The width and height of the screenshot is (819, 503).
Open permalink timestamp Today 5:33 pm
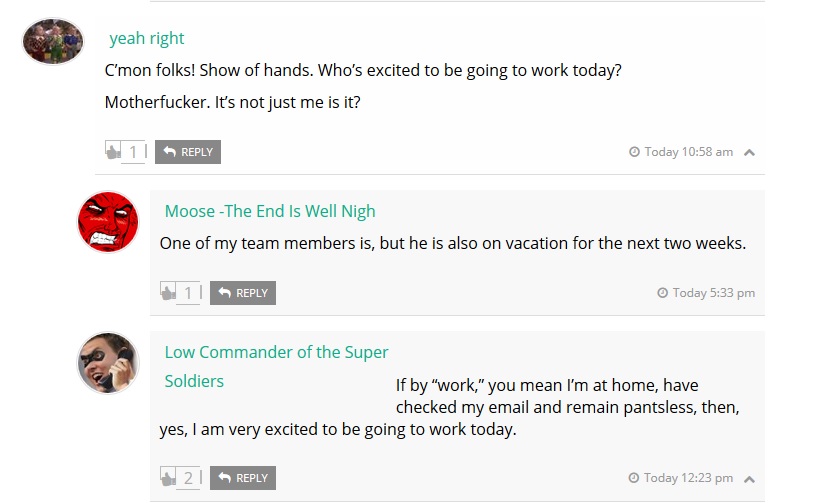[x=713, y=293]
